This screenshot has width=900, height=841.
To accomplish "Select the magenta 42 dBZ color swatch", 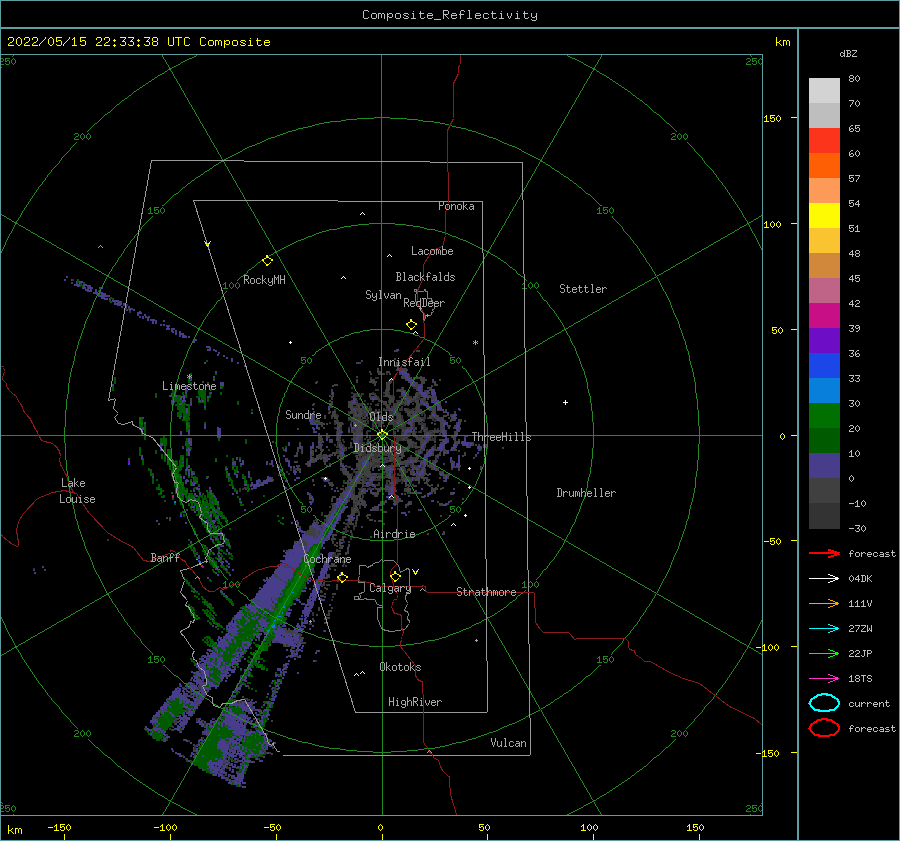I will point(824,315).
